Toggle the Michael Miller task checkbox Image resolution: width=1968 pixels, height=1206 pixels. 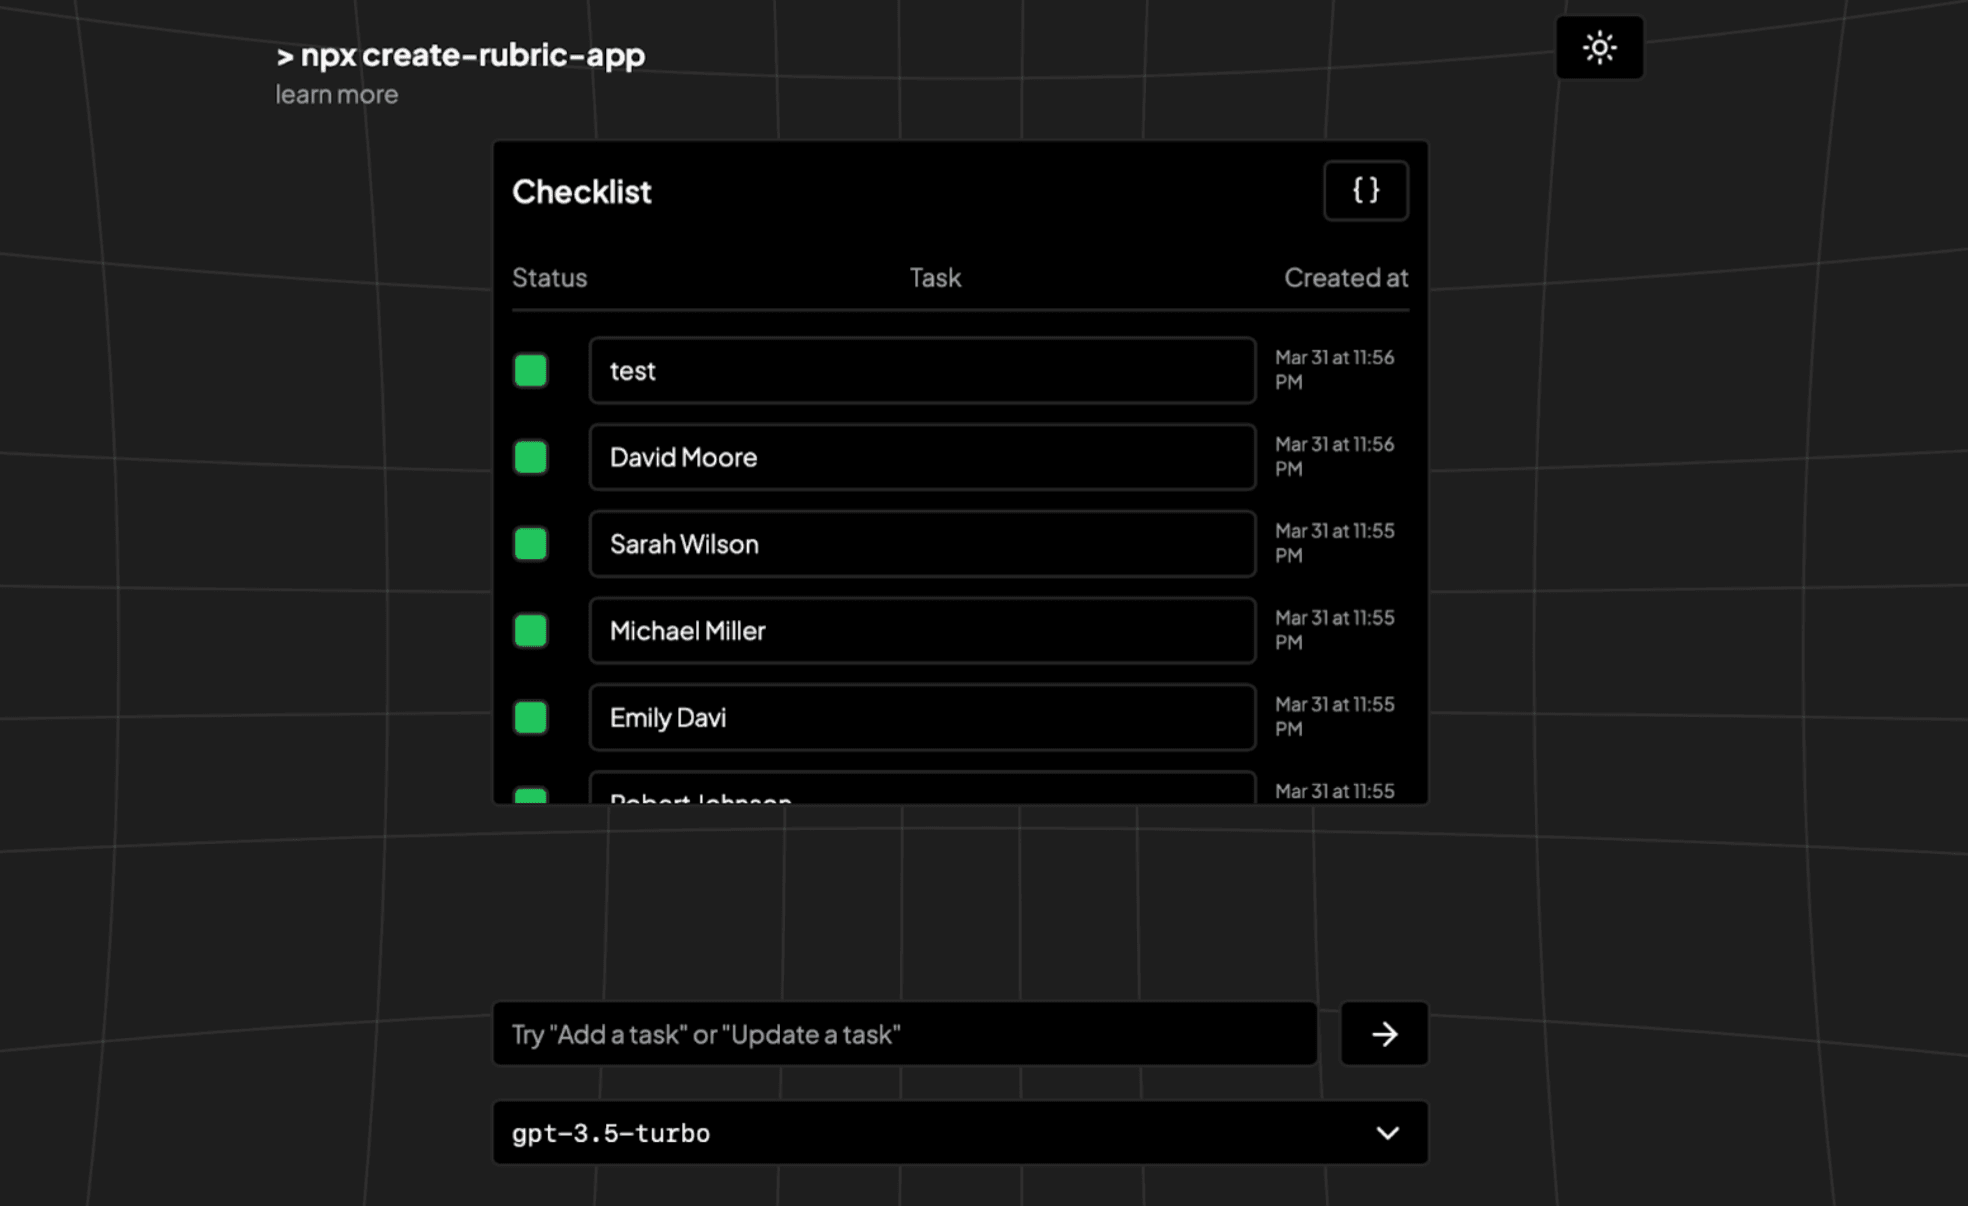point(530,631)
